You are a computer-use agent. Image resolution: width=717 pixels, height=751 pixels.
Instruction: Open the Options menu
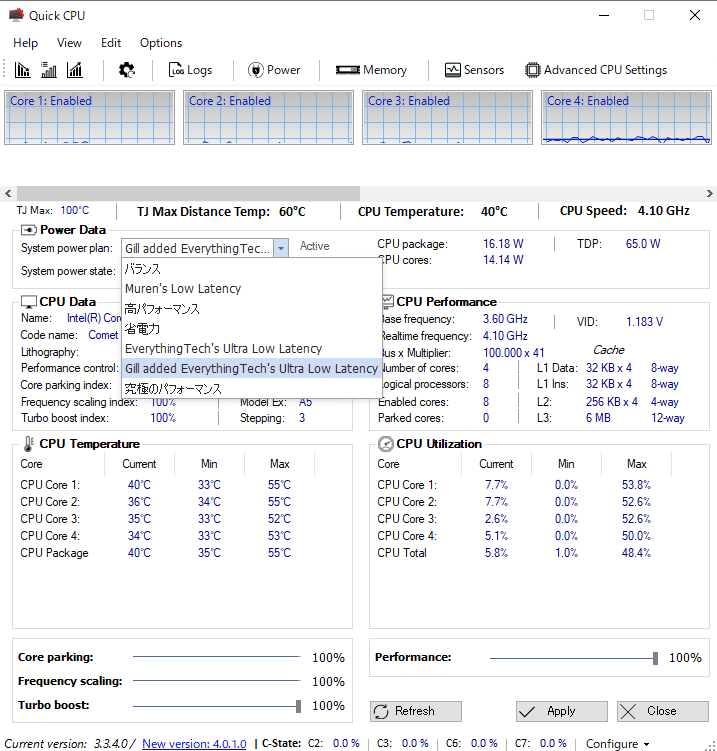point(161,43)
